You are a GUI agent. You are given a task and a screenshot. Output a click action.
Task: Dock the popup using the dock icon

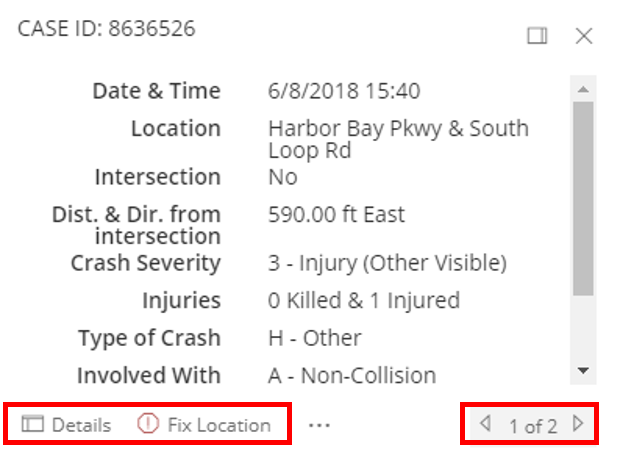tap(537, 36)
